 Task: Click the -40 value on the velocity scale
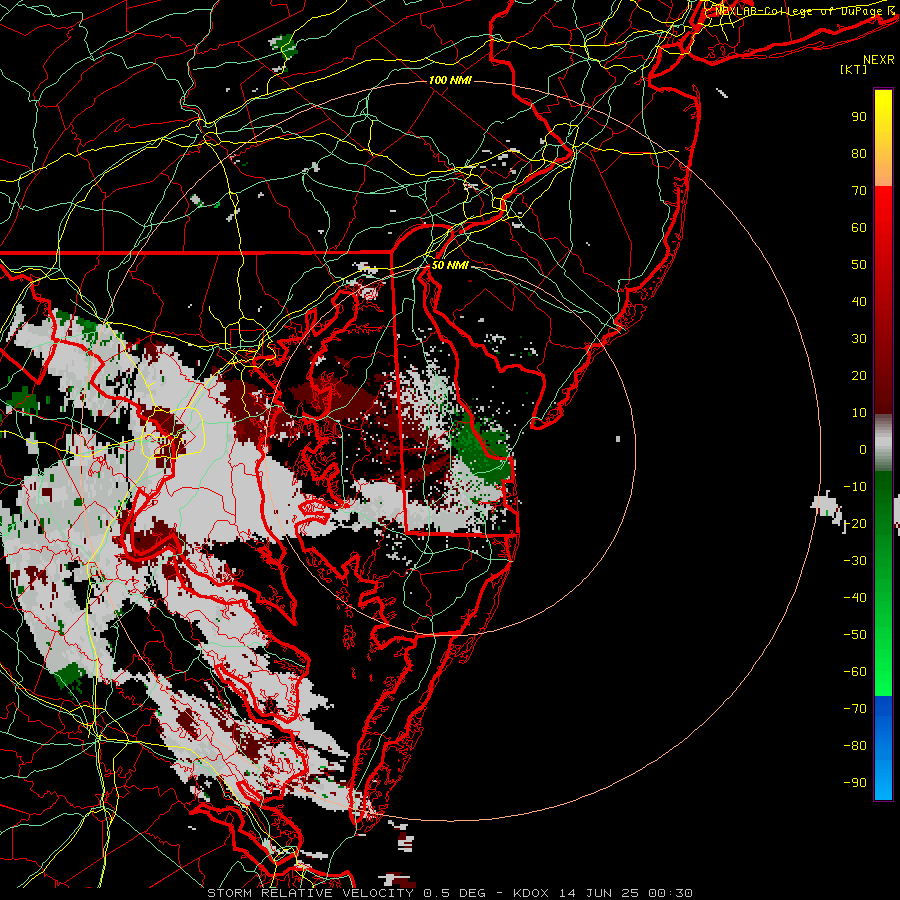coord(855,598)
